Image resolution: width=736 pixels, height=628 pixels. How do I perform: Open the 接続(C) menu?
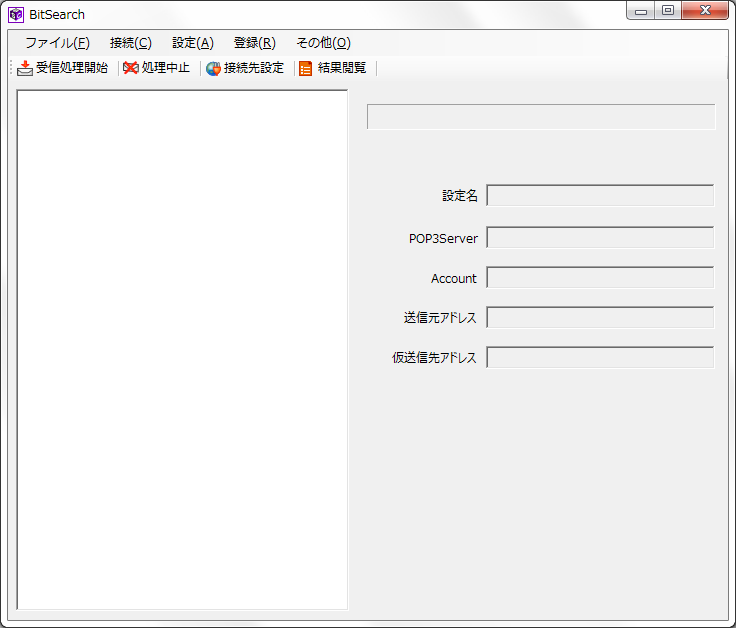coord(131,43)
